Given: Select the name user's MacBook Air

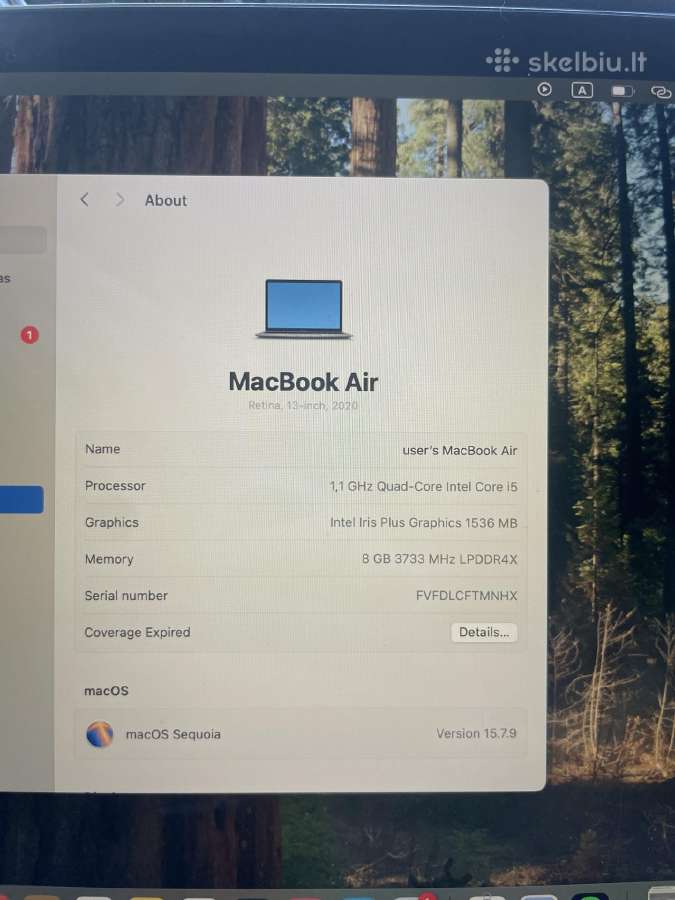Looking at the screenshot, I should (459, 451).
